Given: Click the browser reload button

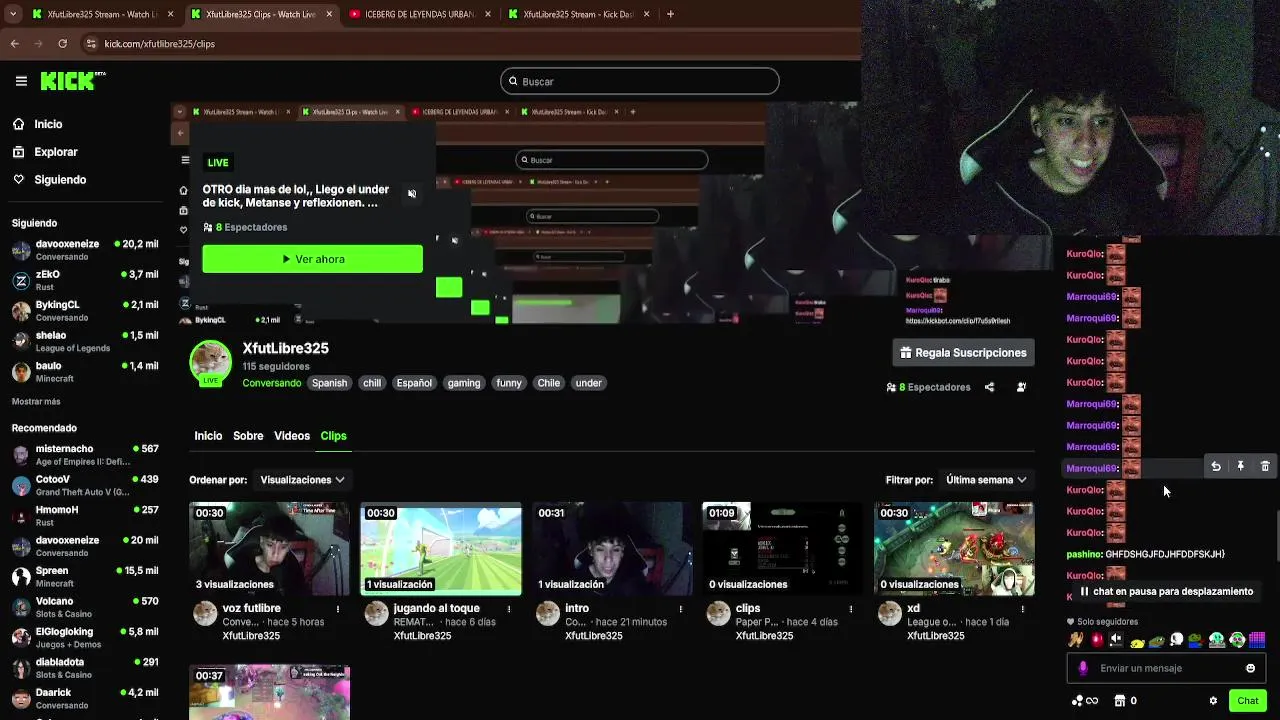Looking at the screenshot, I should click(62, 44).
